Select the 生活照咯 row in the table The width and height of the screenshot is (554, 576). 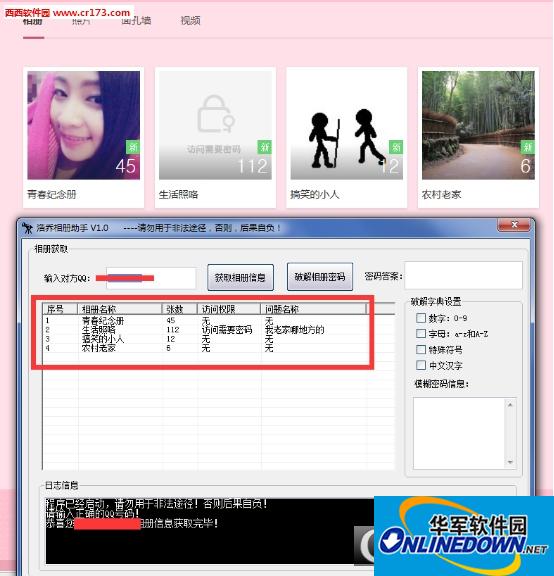pyautogui.click(x=206, y=330)
